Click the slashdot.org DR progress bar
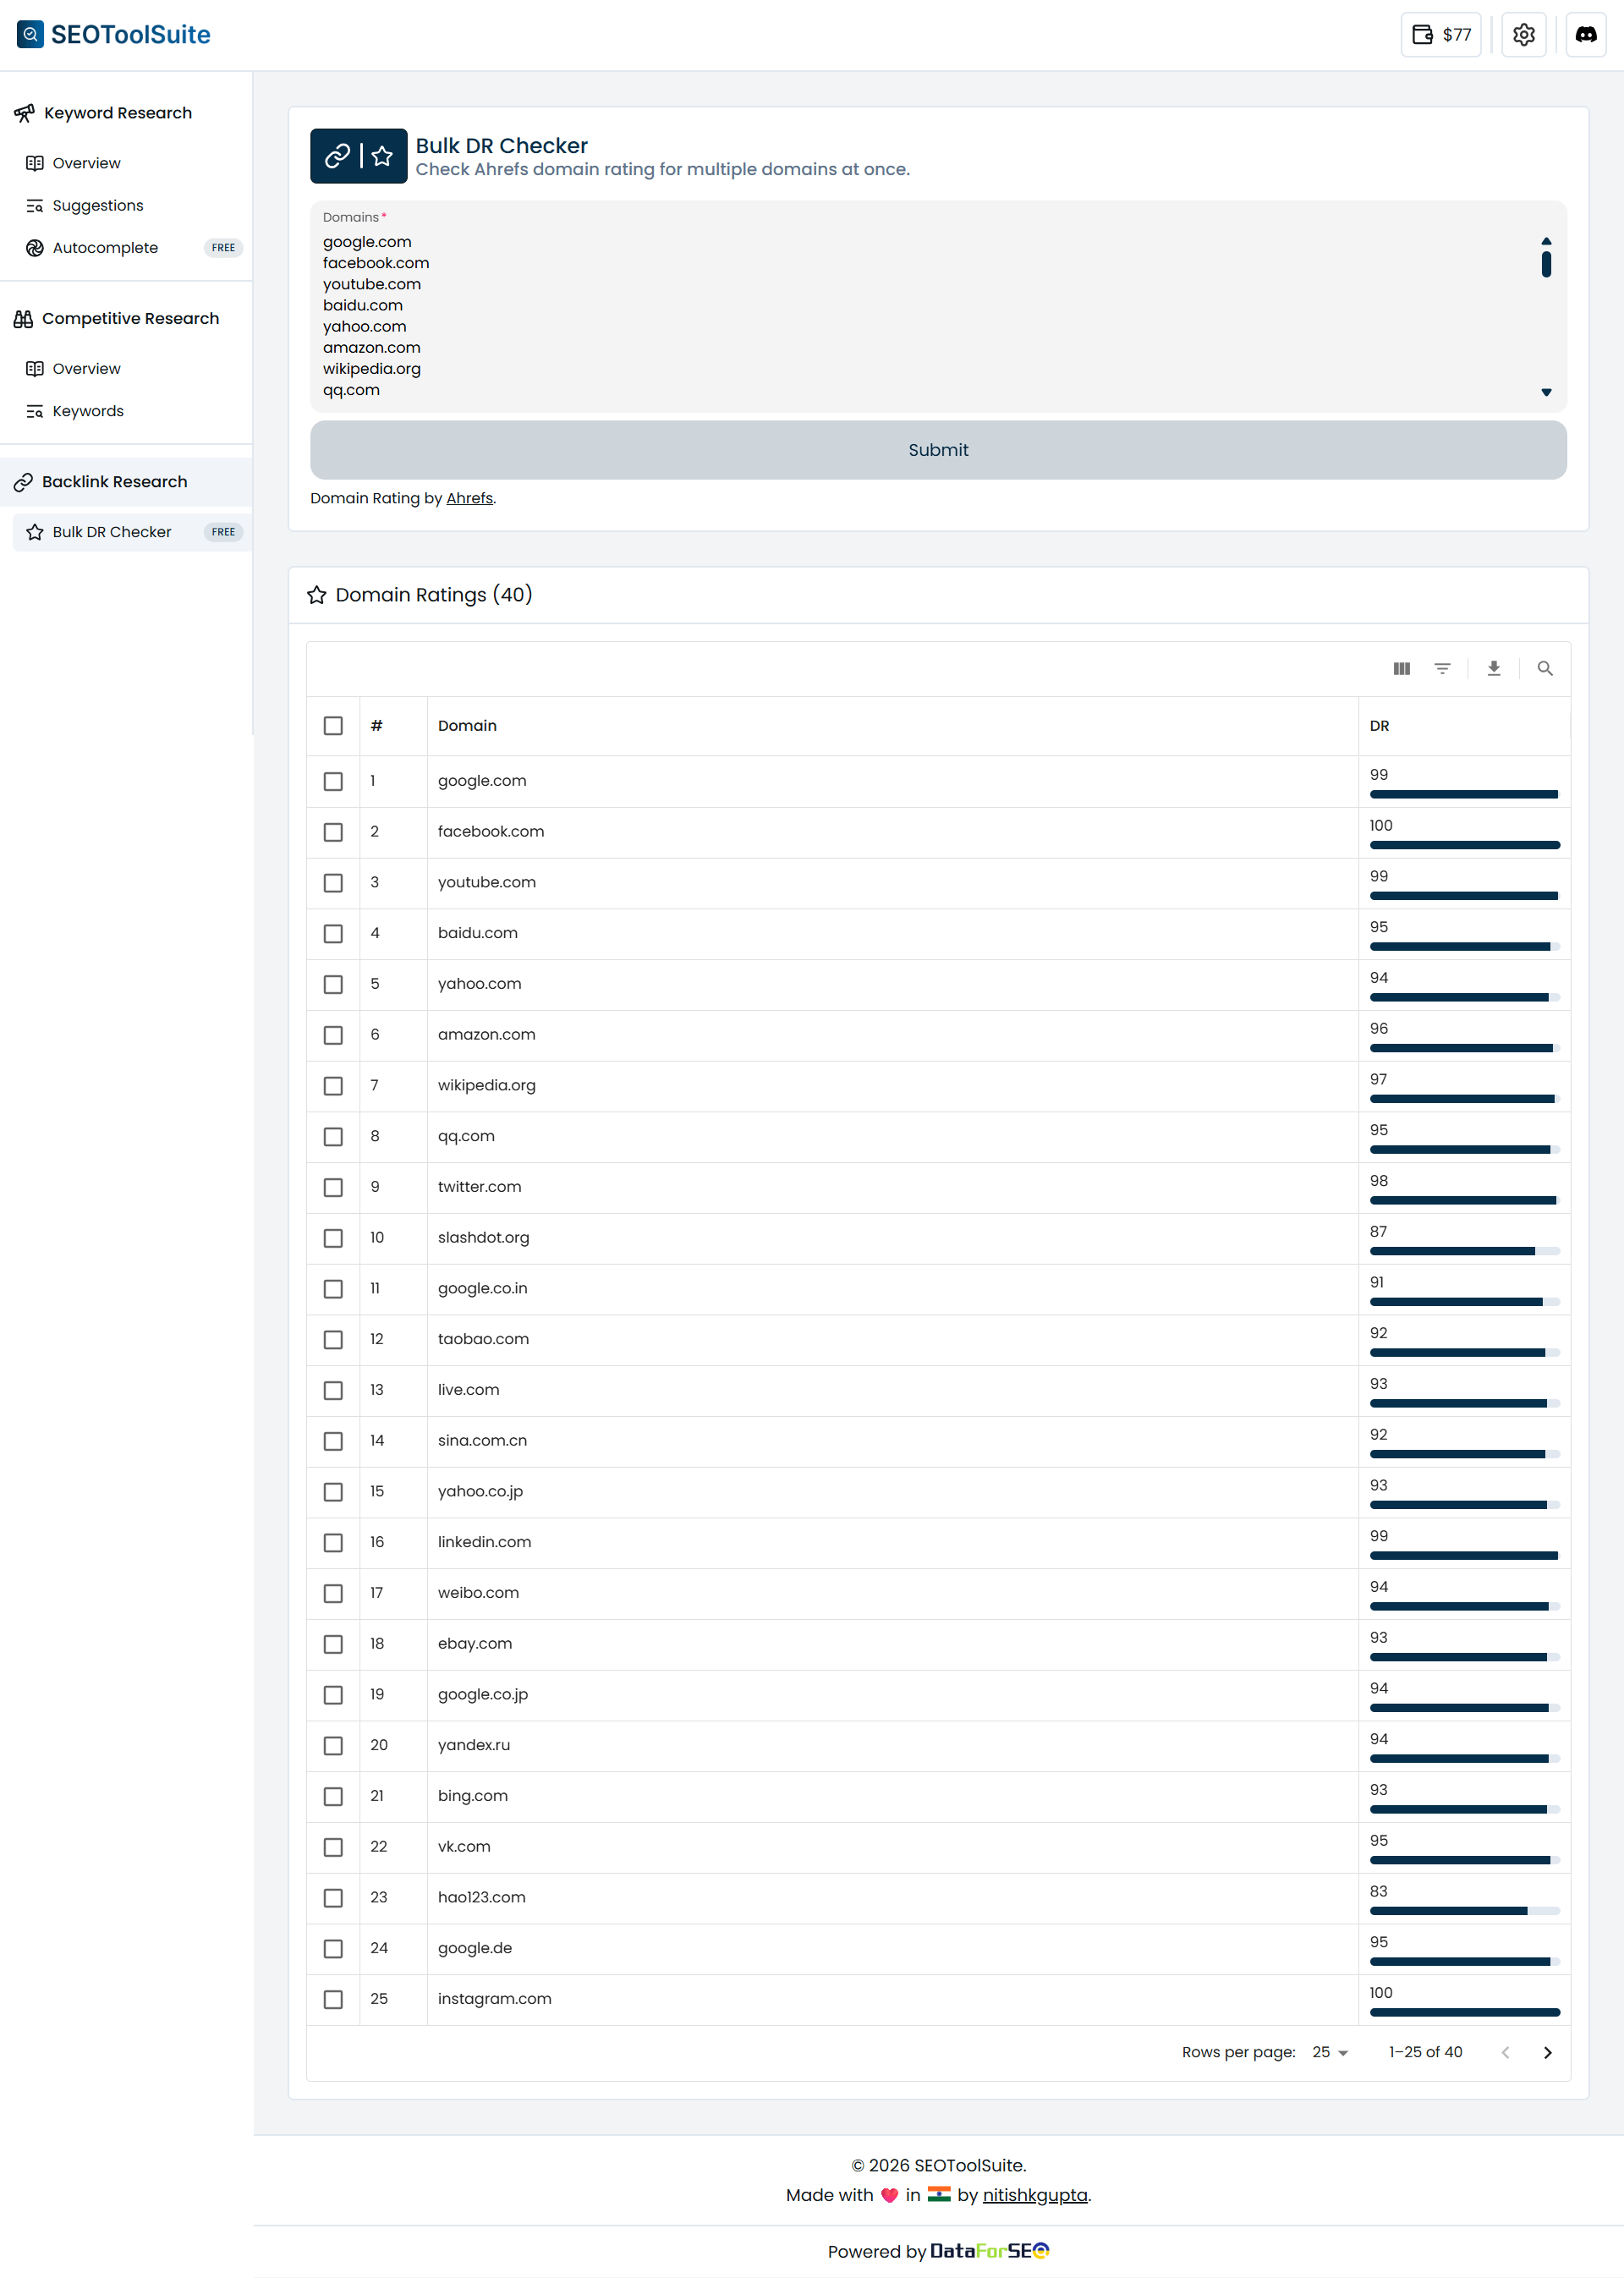 point(1465,1252)
